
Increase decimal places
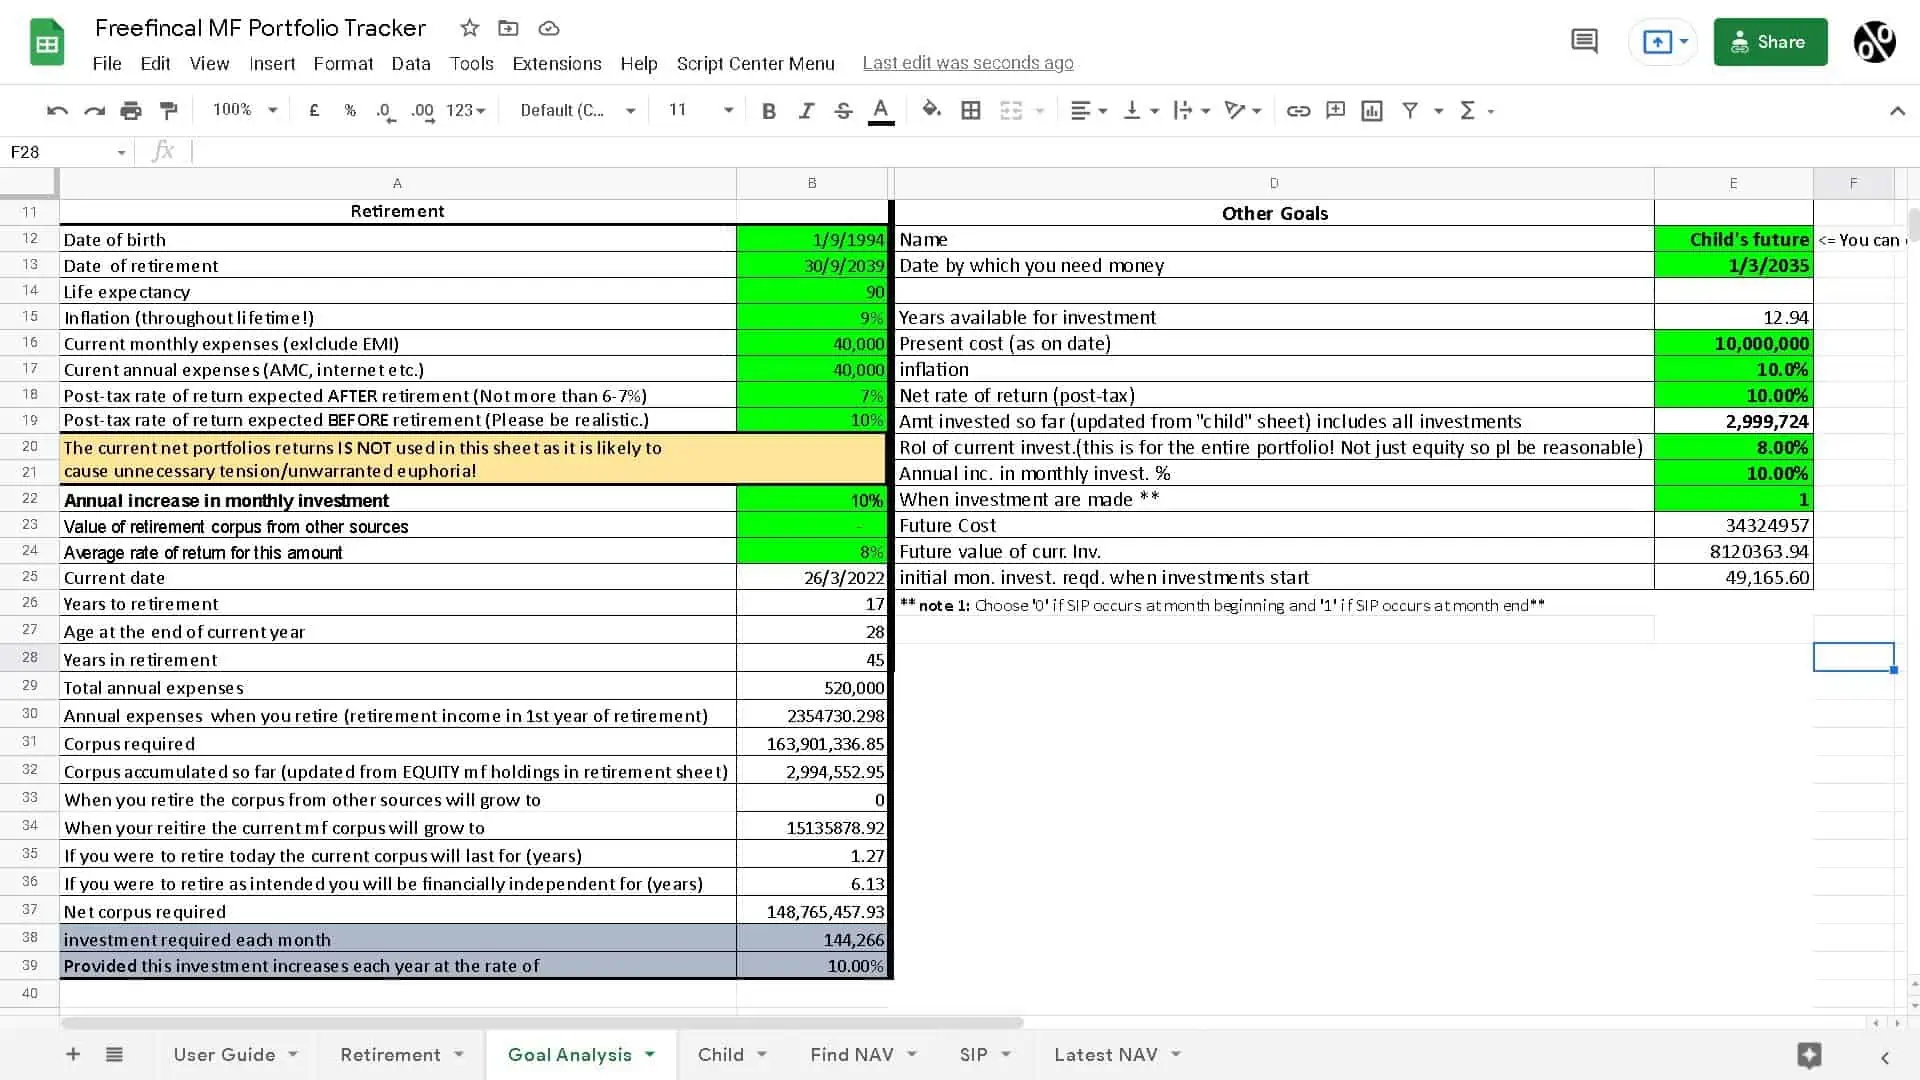(x=423, y=111)
